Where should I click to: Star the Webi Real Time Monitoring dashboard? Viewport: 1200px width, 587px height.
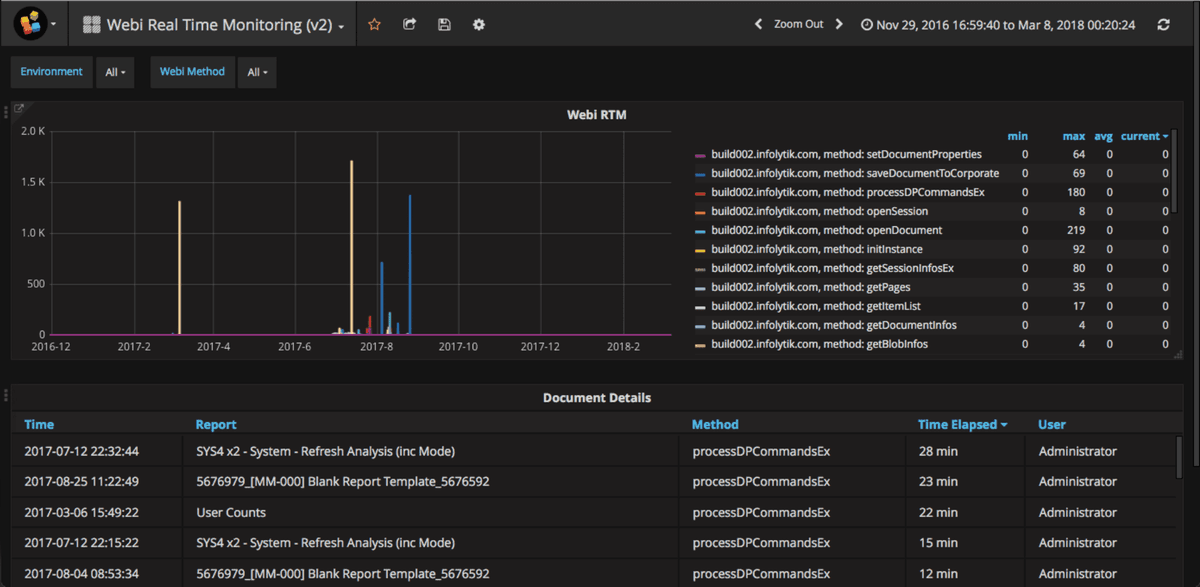click(x=374, y=24)
